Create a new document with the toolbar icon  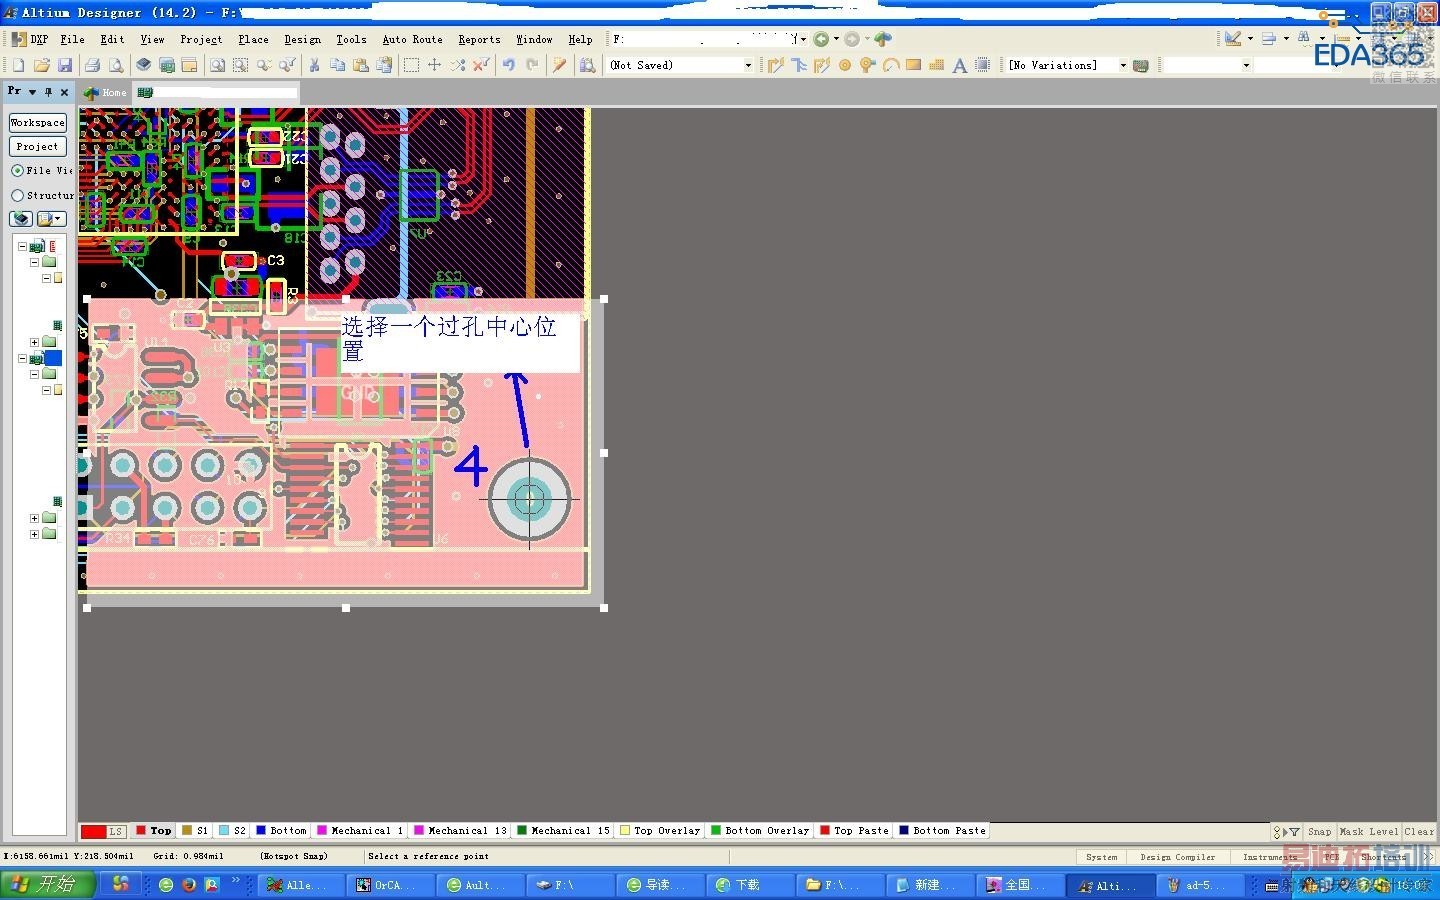point(18,65)
